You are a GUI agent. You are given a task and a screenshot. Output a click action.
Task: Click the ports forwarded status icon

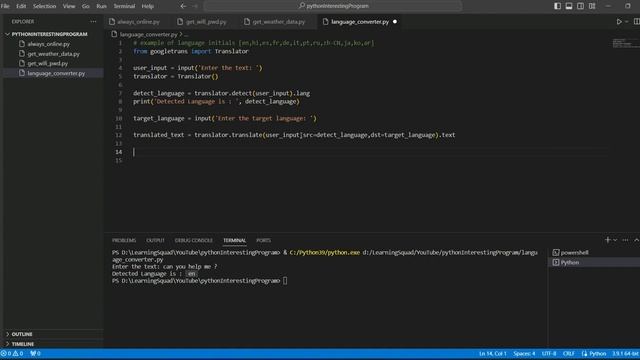click(x=35, y=354)
